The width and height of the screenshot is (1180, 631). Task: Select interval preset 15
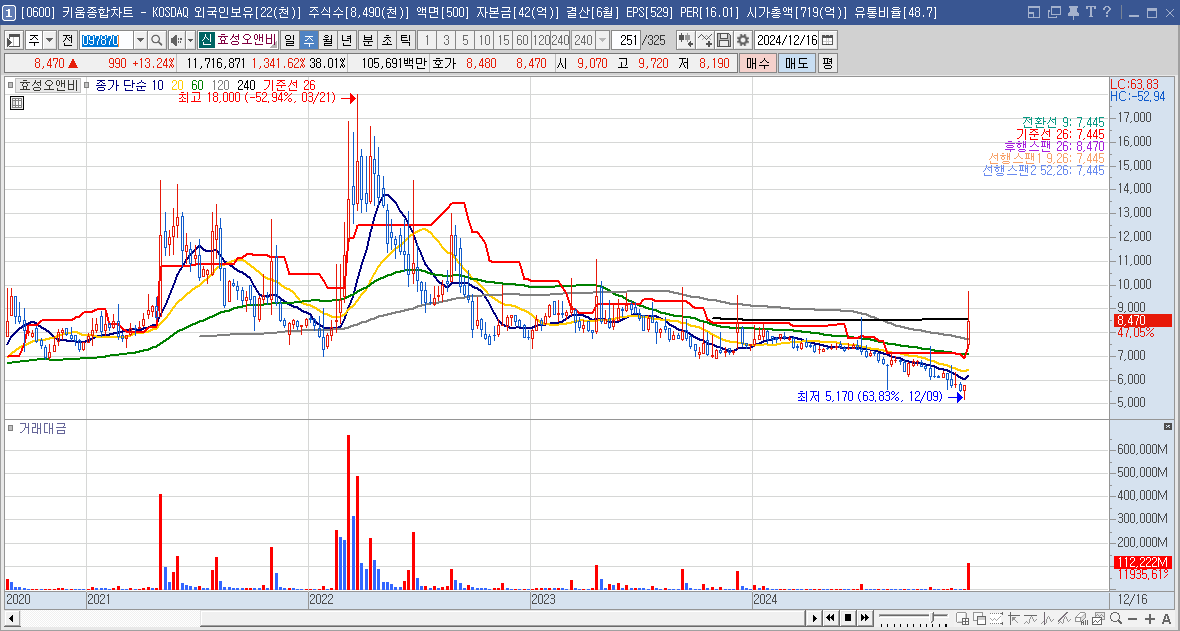point(503,40)
